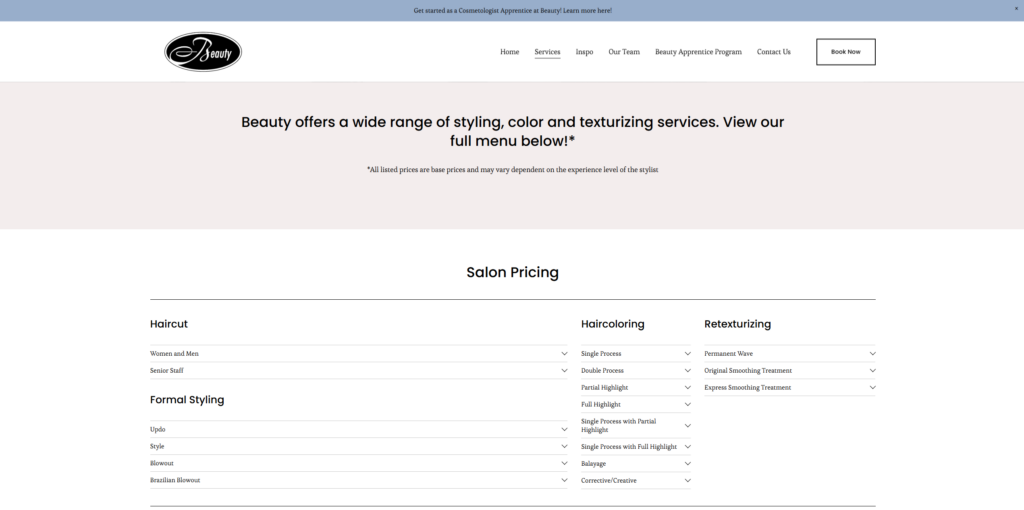1024x510 pixels.
Task: Expand the Women and Men chevron
Action: [564, 353]
